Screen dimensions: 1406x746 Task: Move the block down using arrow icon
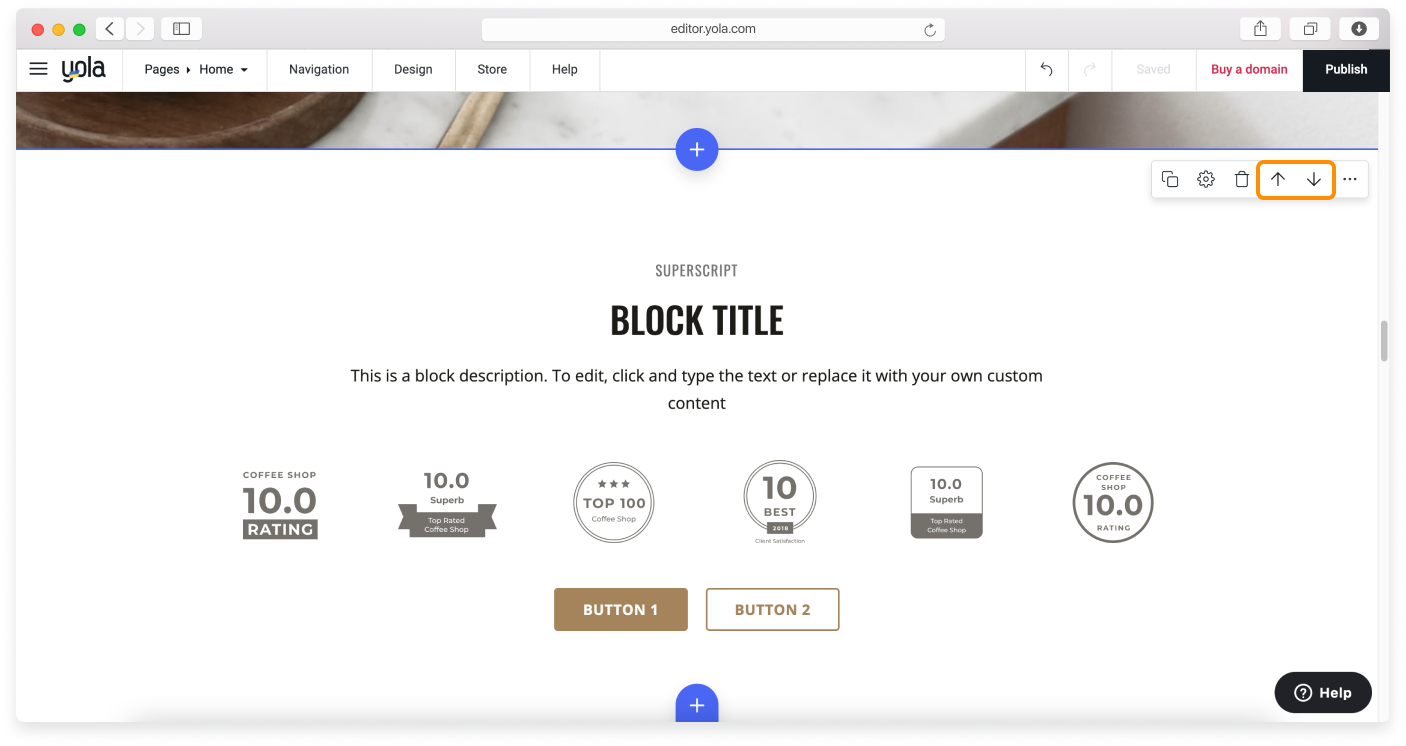1314,179
